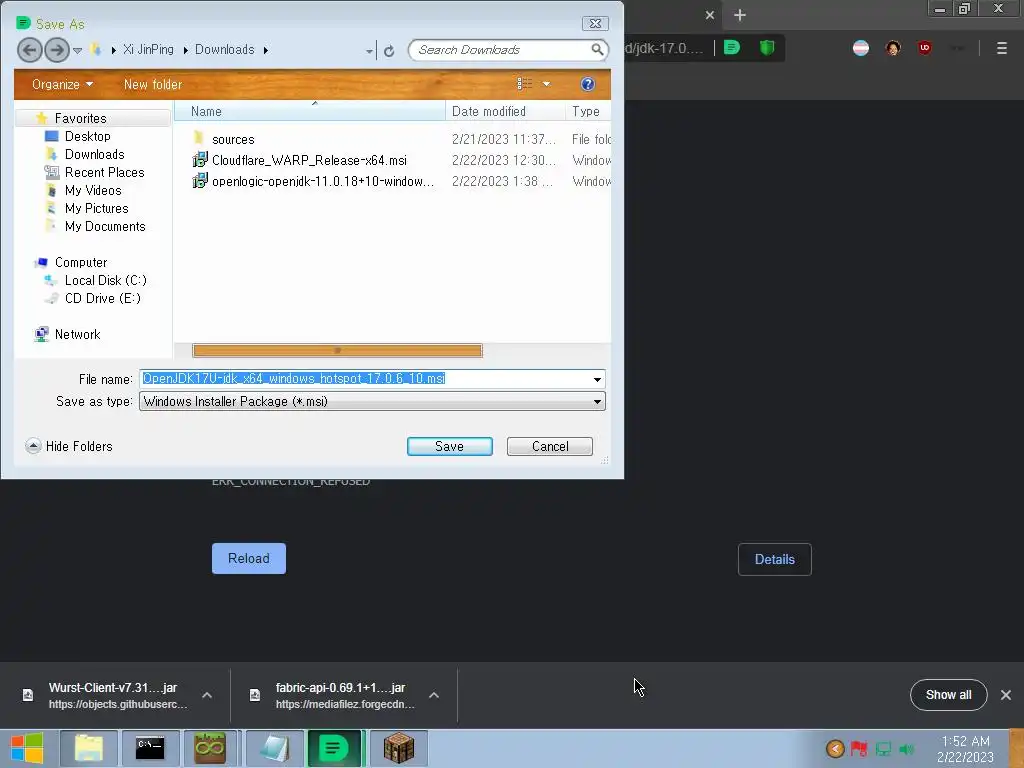1024x768 pixels.
Task: Open the dialog Help icon
Action: pos(587,84)
